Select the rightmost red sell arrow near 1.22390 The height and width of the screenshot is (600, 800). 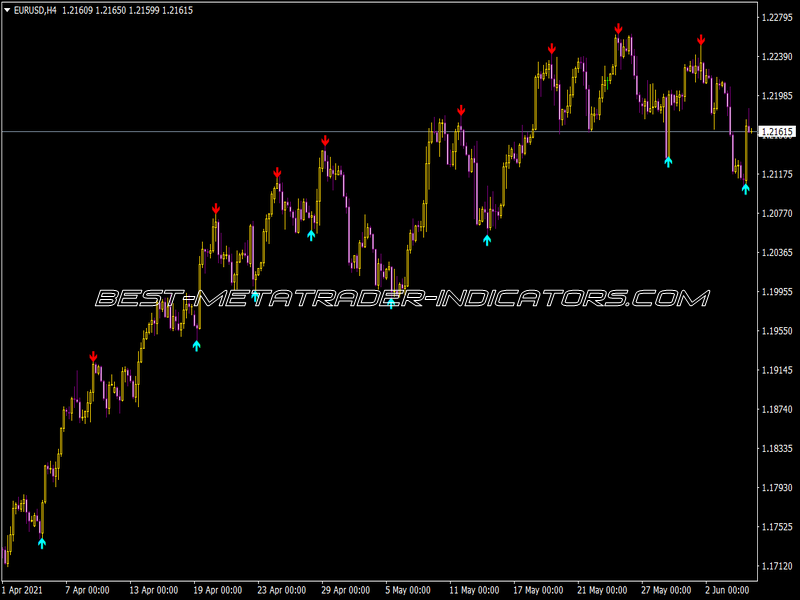[701, 40]
